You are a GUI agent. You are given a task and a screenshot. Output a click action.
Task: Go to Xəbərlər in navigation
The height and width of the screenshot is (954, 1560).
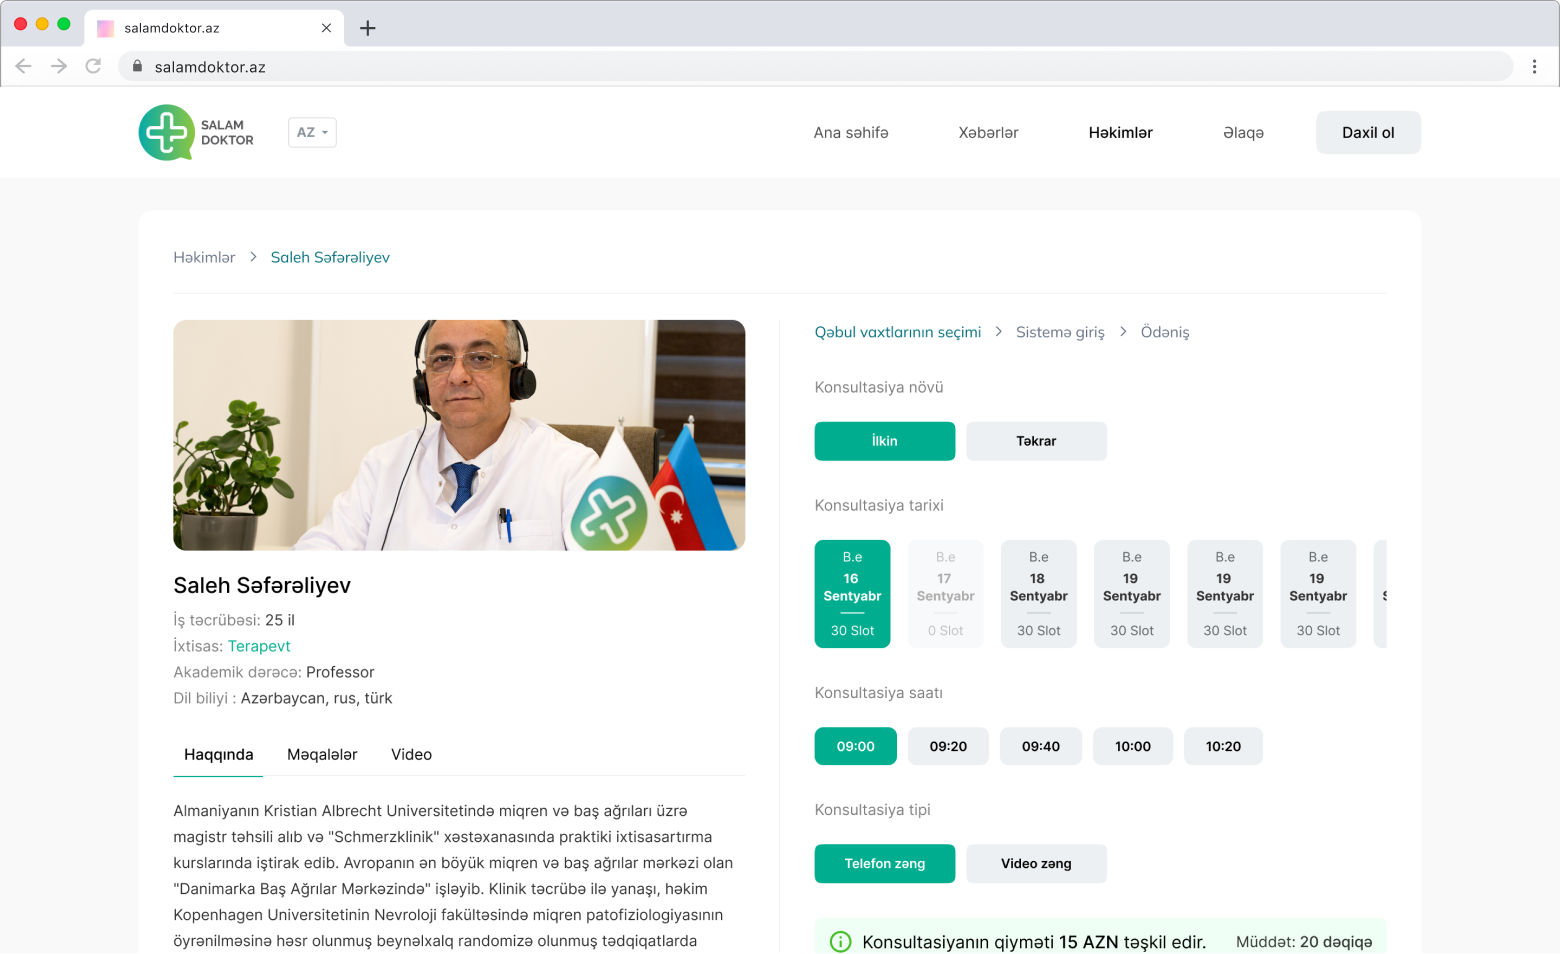988,132
